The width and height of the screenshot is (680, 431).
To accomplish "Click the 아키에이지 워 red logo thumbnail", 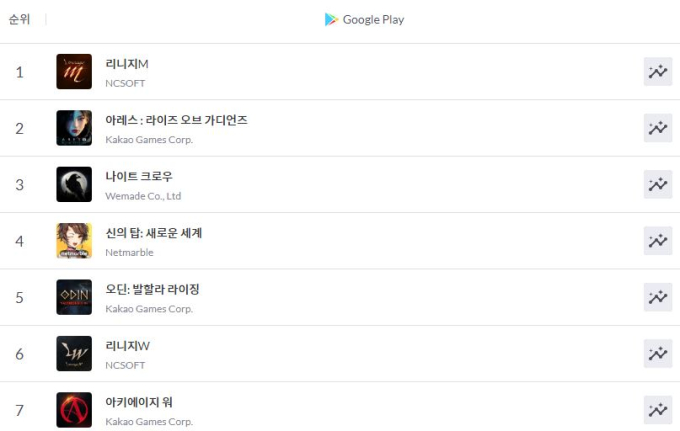I will pos(74,410).
